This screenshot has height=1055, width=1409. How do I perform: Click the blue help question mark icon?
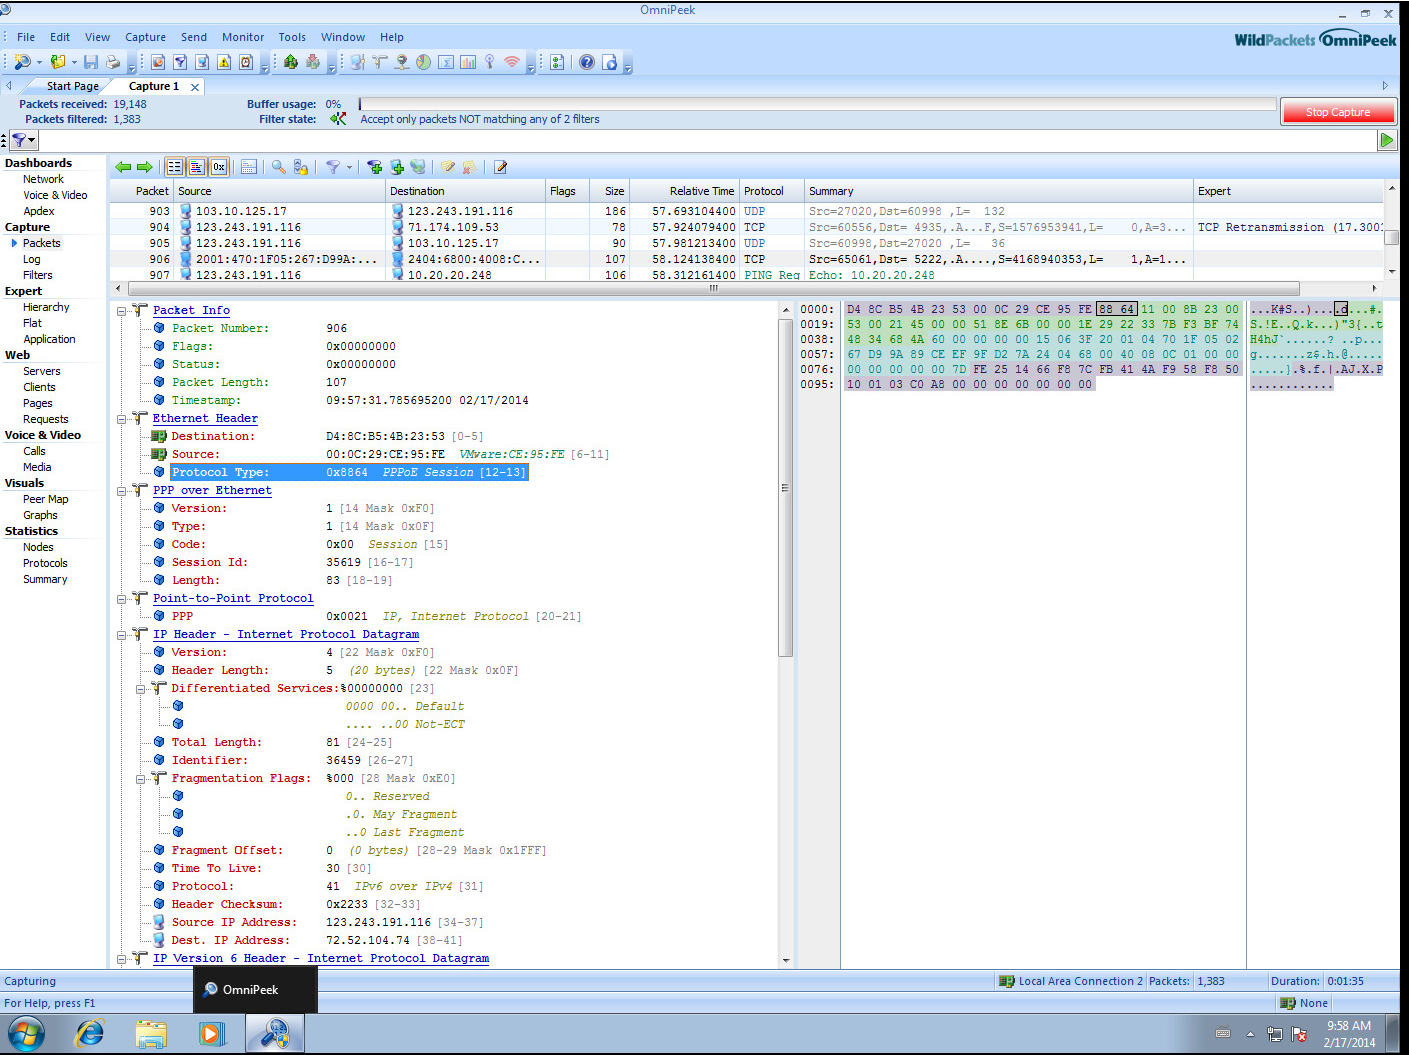[x=587, y=62]
